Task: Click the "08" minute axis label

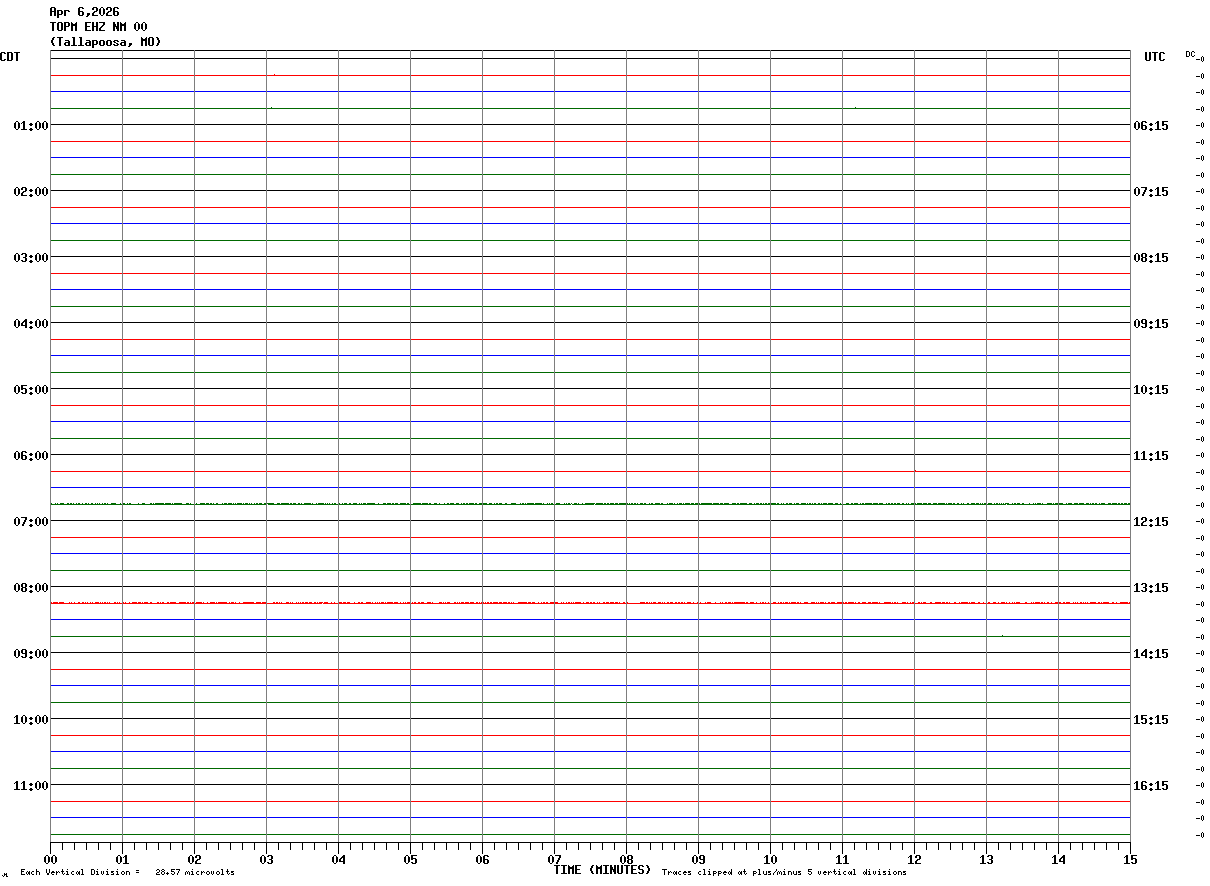Action: coord(627,859)
